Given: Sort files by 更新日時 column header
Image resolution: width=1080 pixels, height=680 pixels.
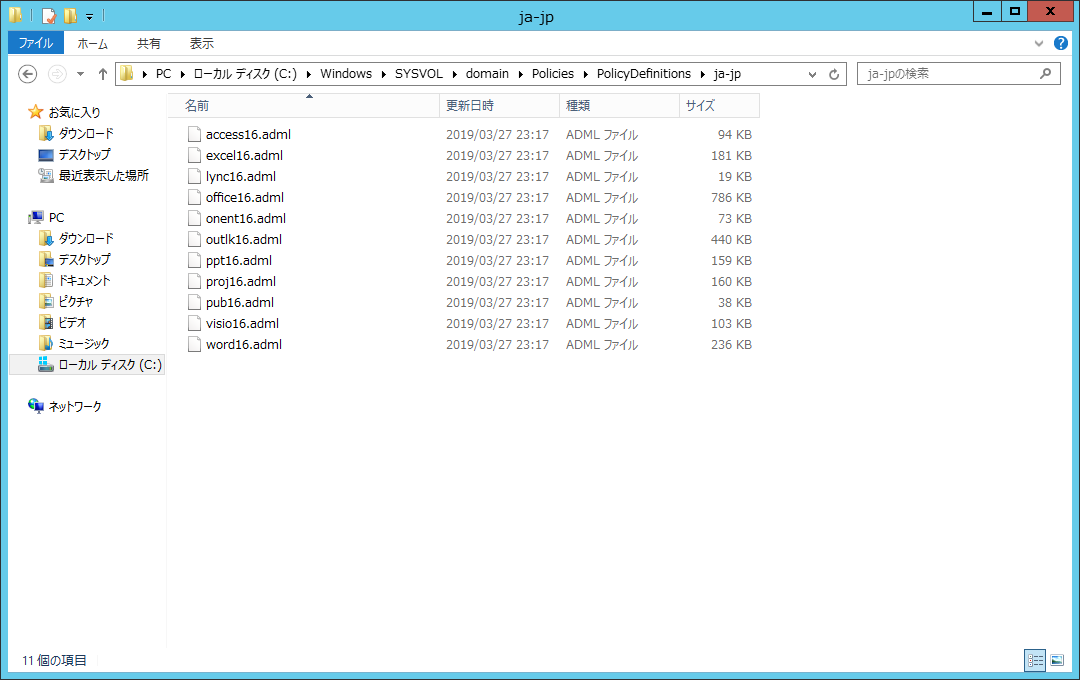Looking at the screenshot, I should point(499,105).
